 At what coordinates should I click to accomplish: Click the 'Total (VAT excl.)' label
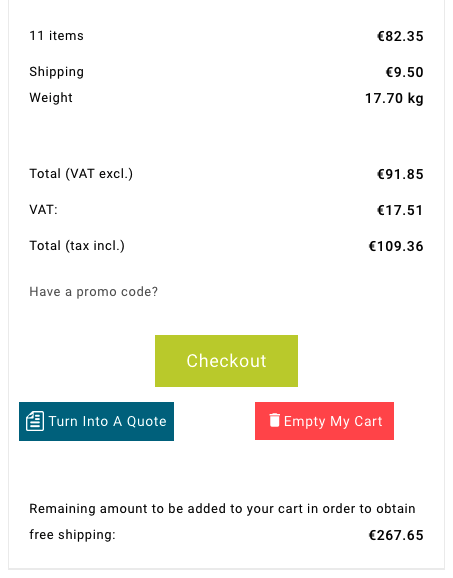tap(81, 174)
